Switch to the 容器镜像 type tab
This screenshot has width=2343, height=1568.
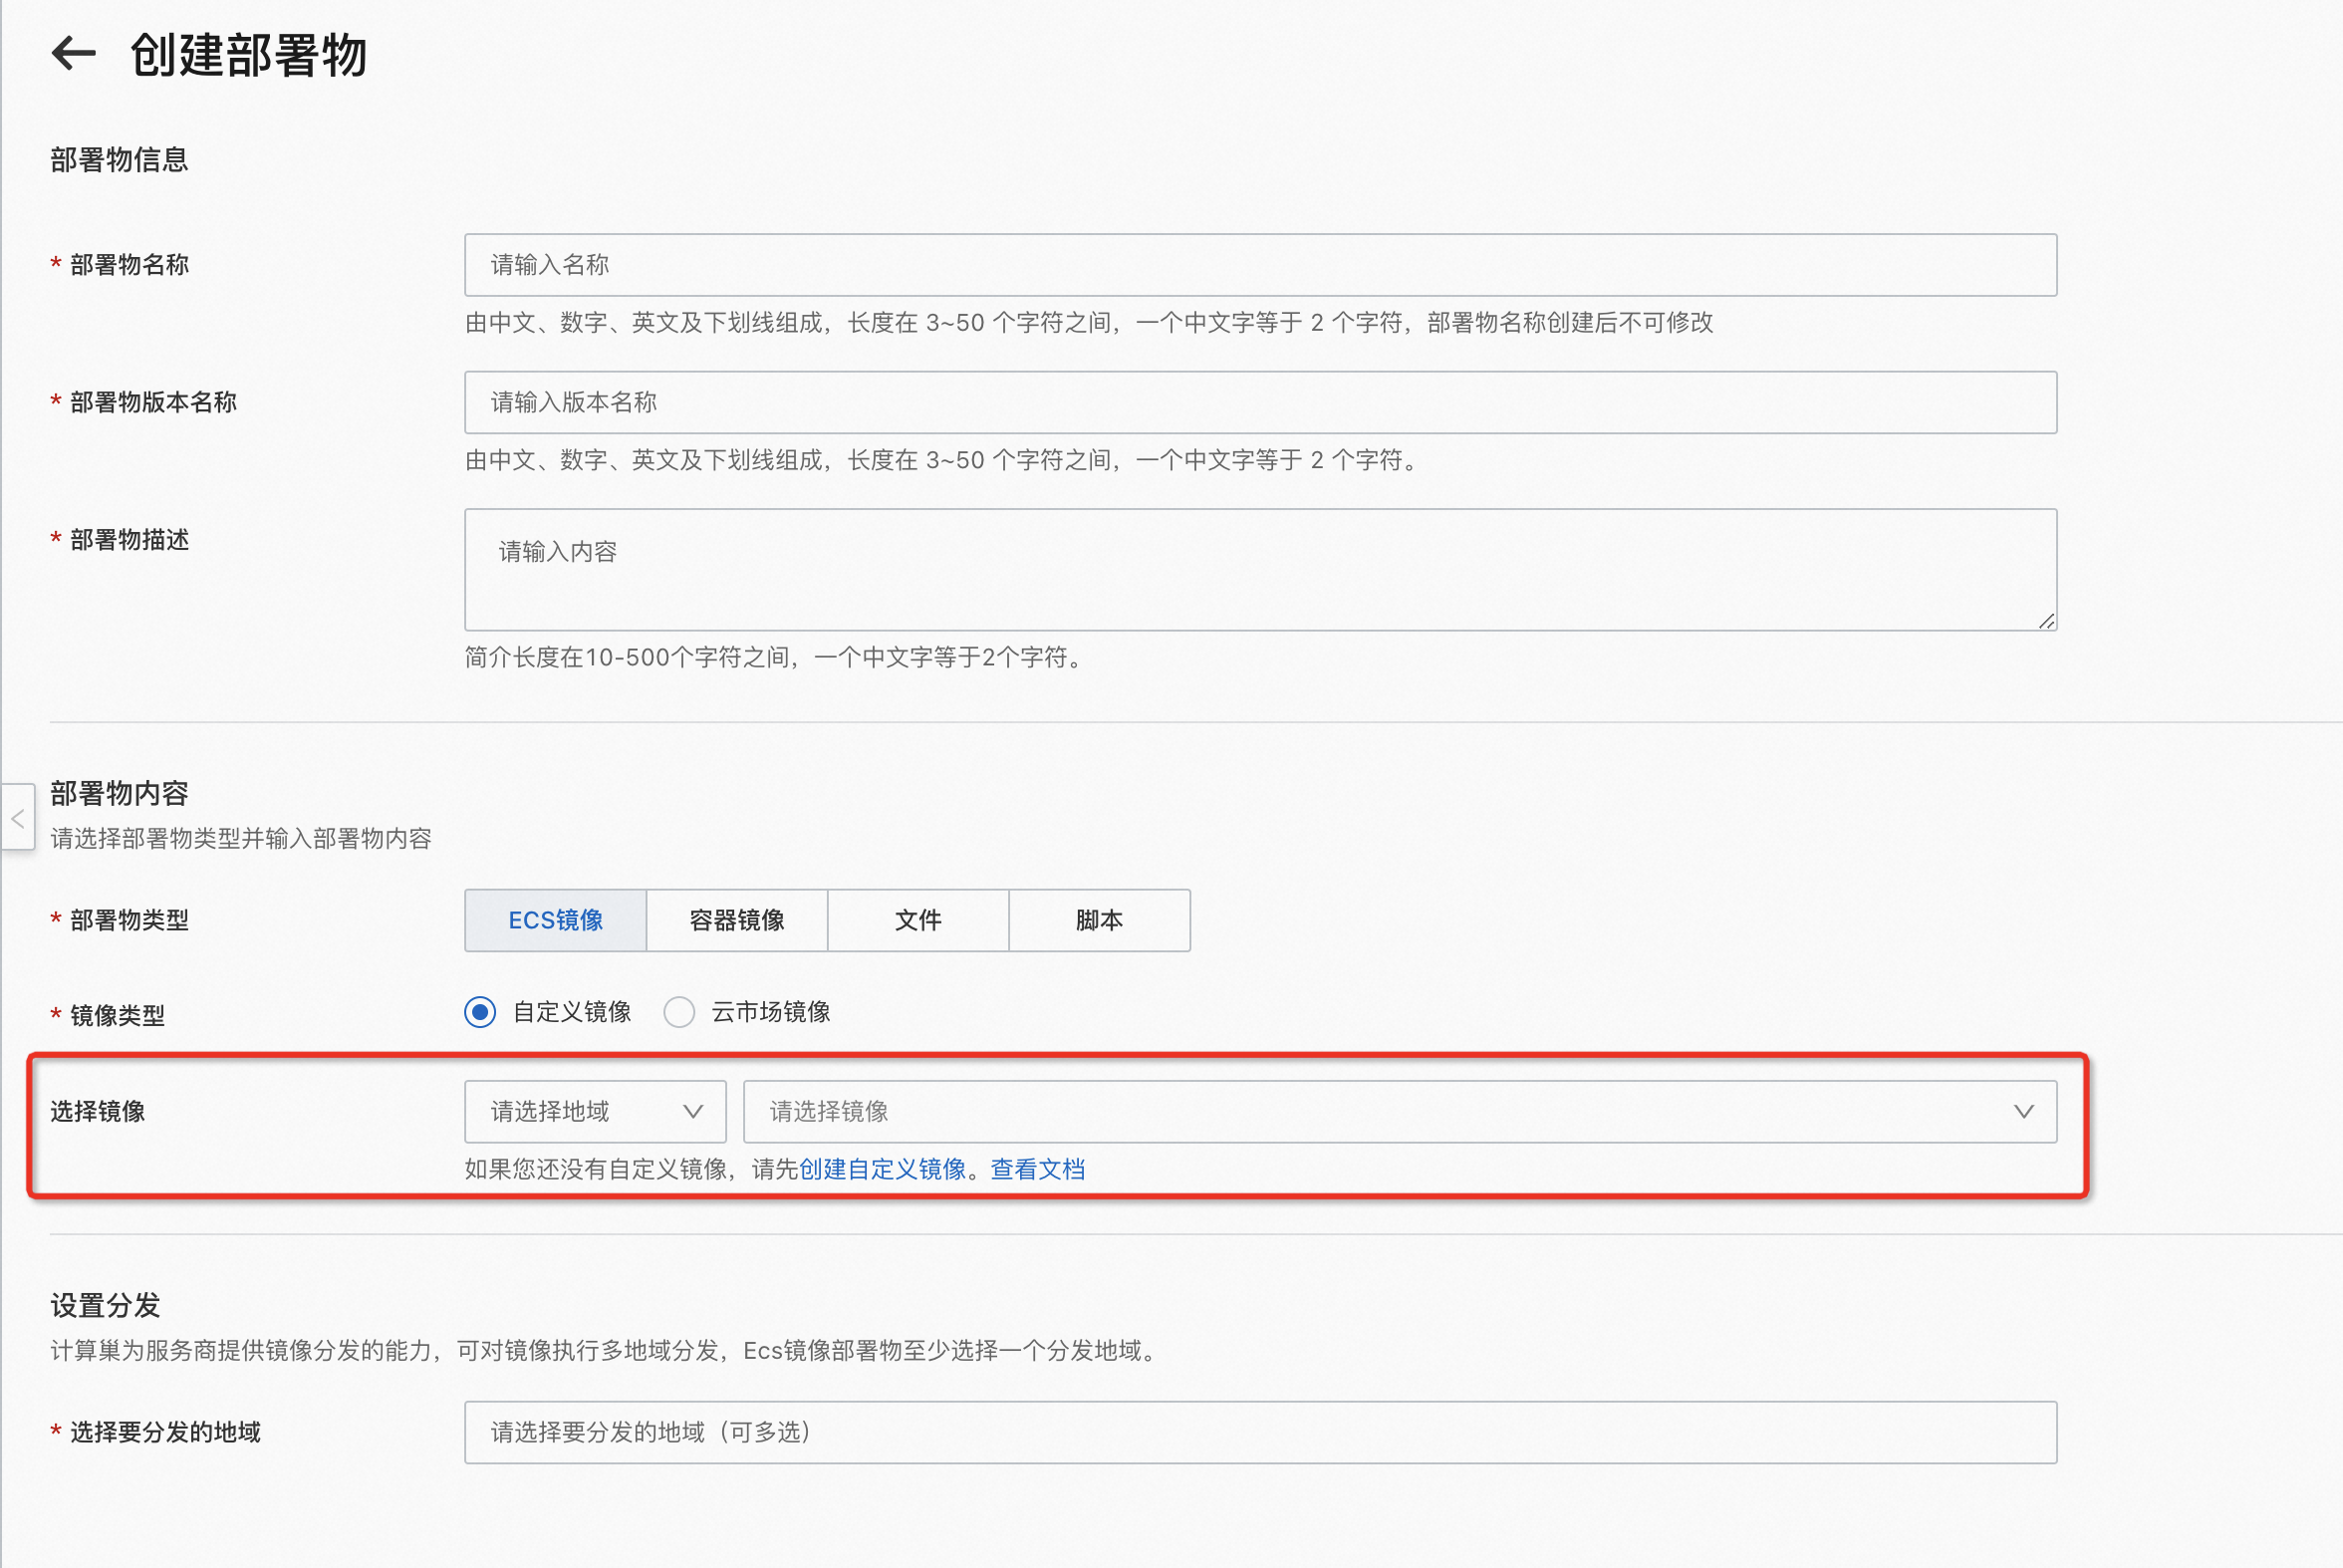pos(737,920)
